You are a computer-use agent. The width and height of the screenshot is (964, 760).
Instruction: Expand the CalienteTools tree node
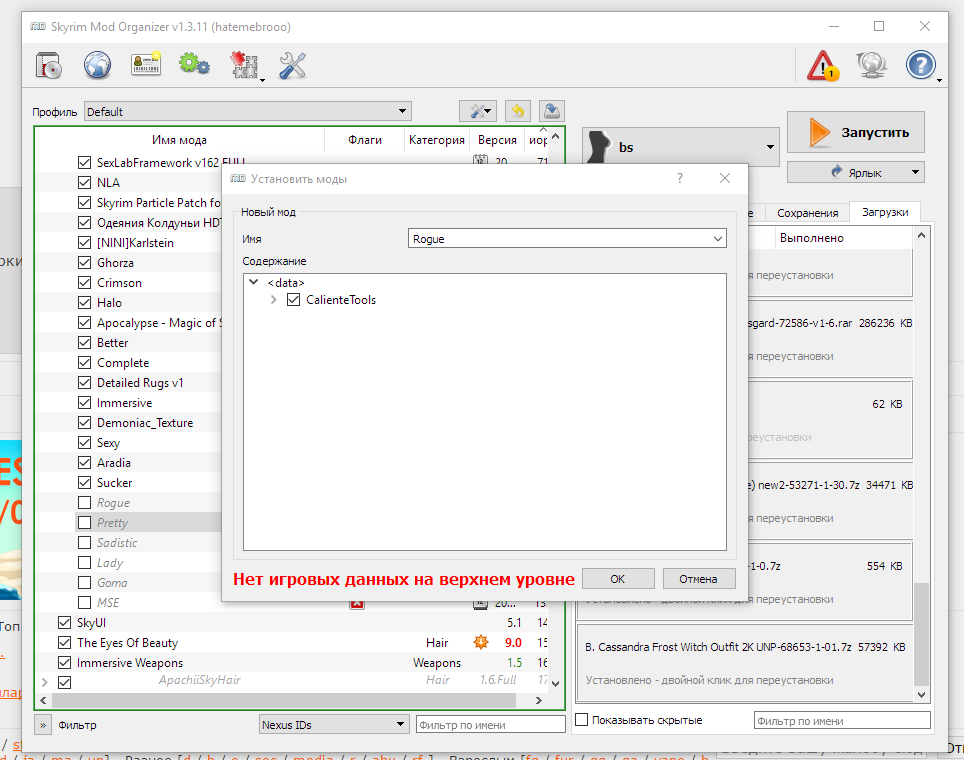pos(274,300)
